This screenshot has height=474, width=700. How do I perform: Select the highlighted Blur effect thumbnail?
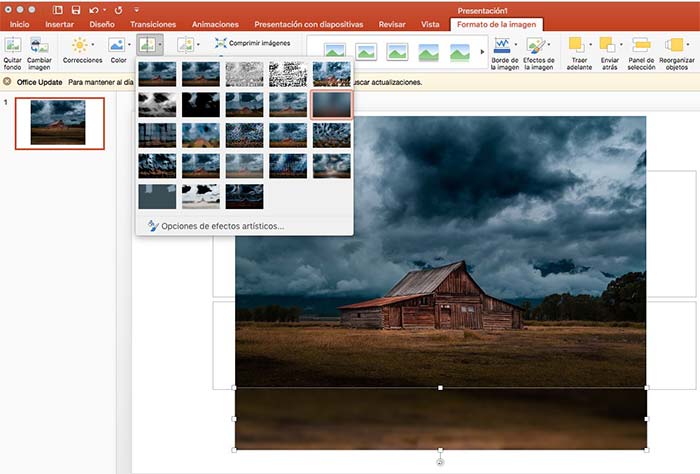[331, 104]
